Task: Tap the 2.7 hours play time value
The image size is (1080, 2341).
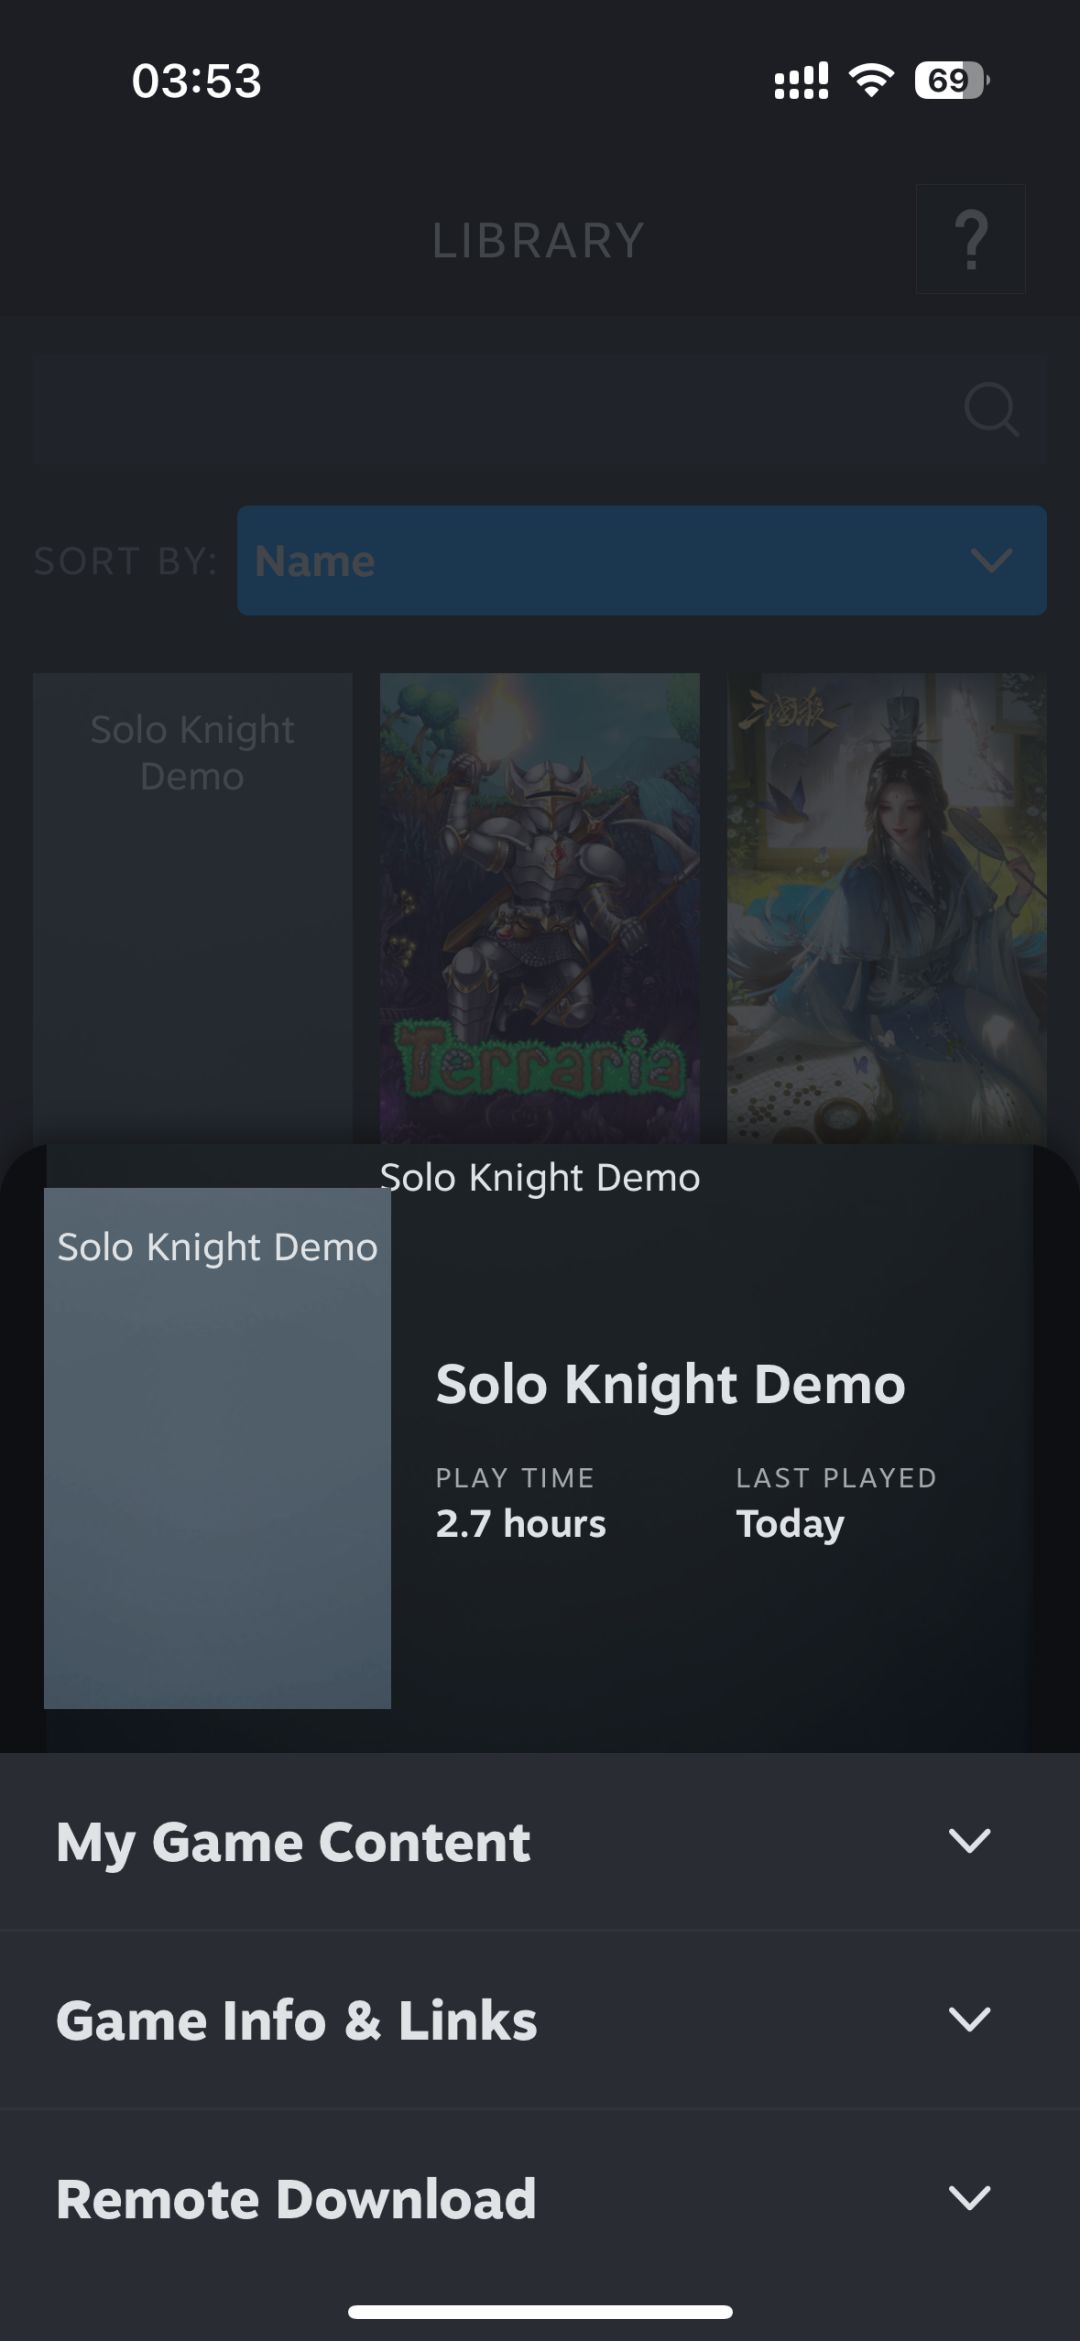Action: [521, 1524]
